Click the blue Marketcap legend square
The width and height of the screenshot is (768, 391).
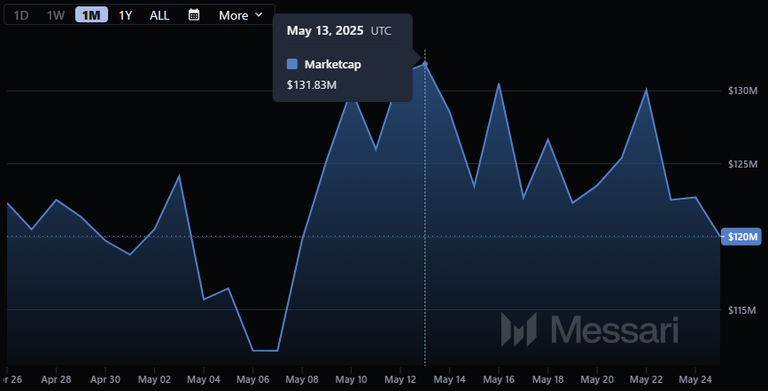pyautogui.click(x=292, y=64)
